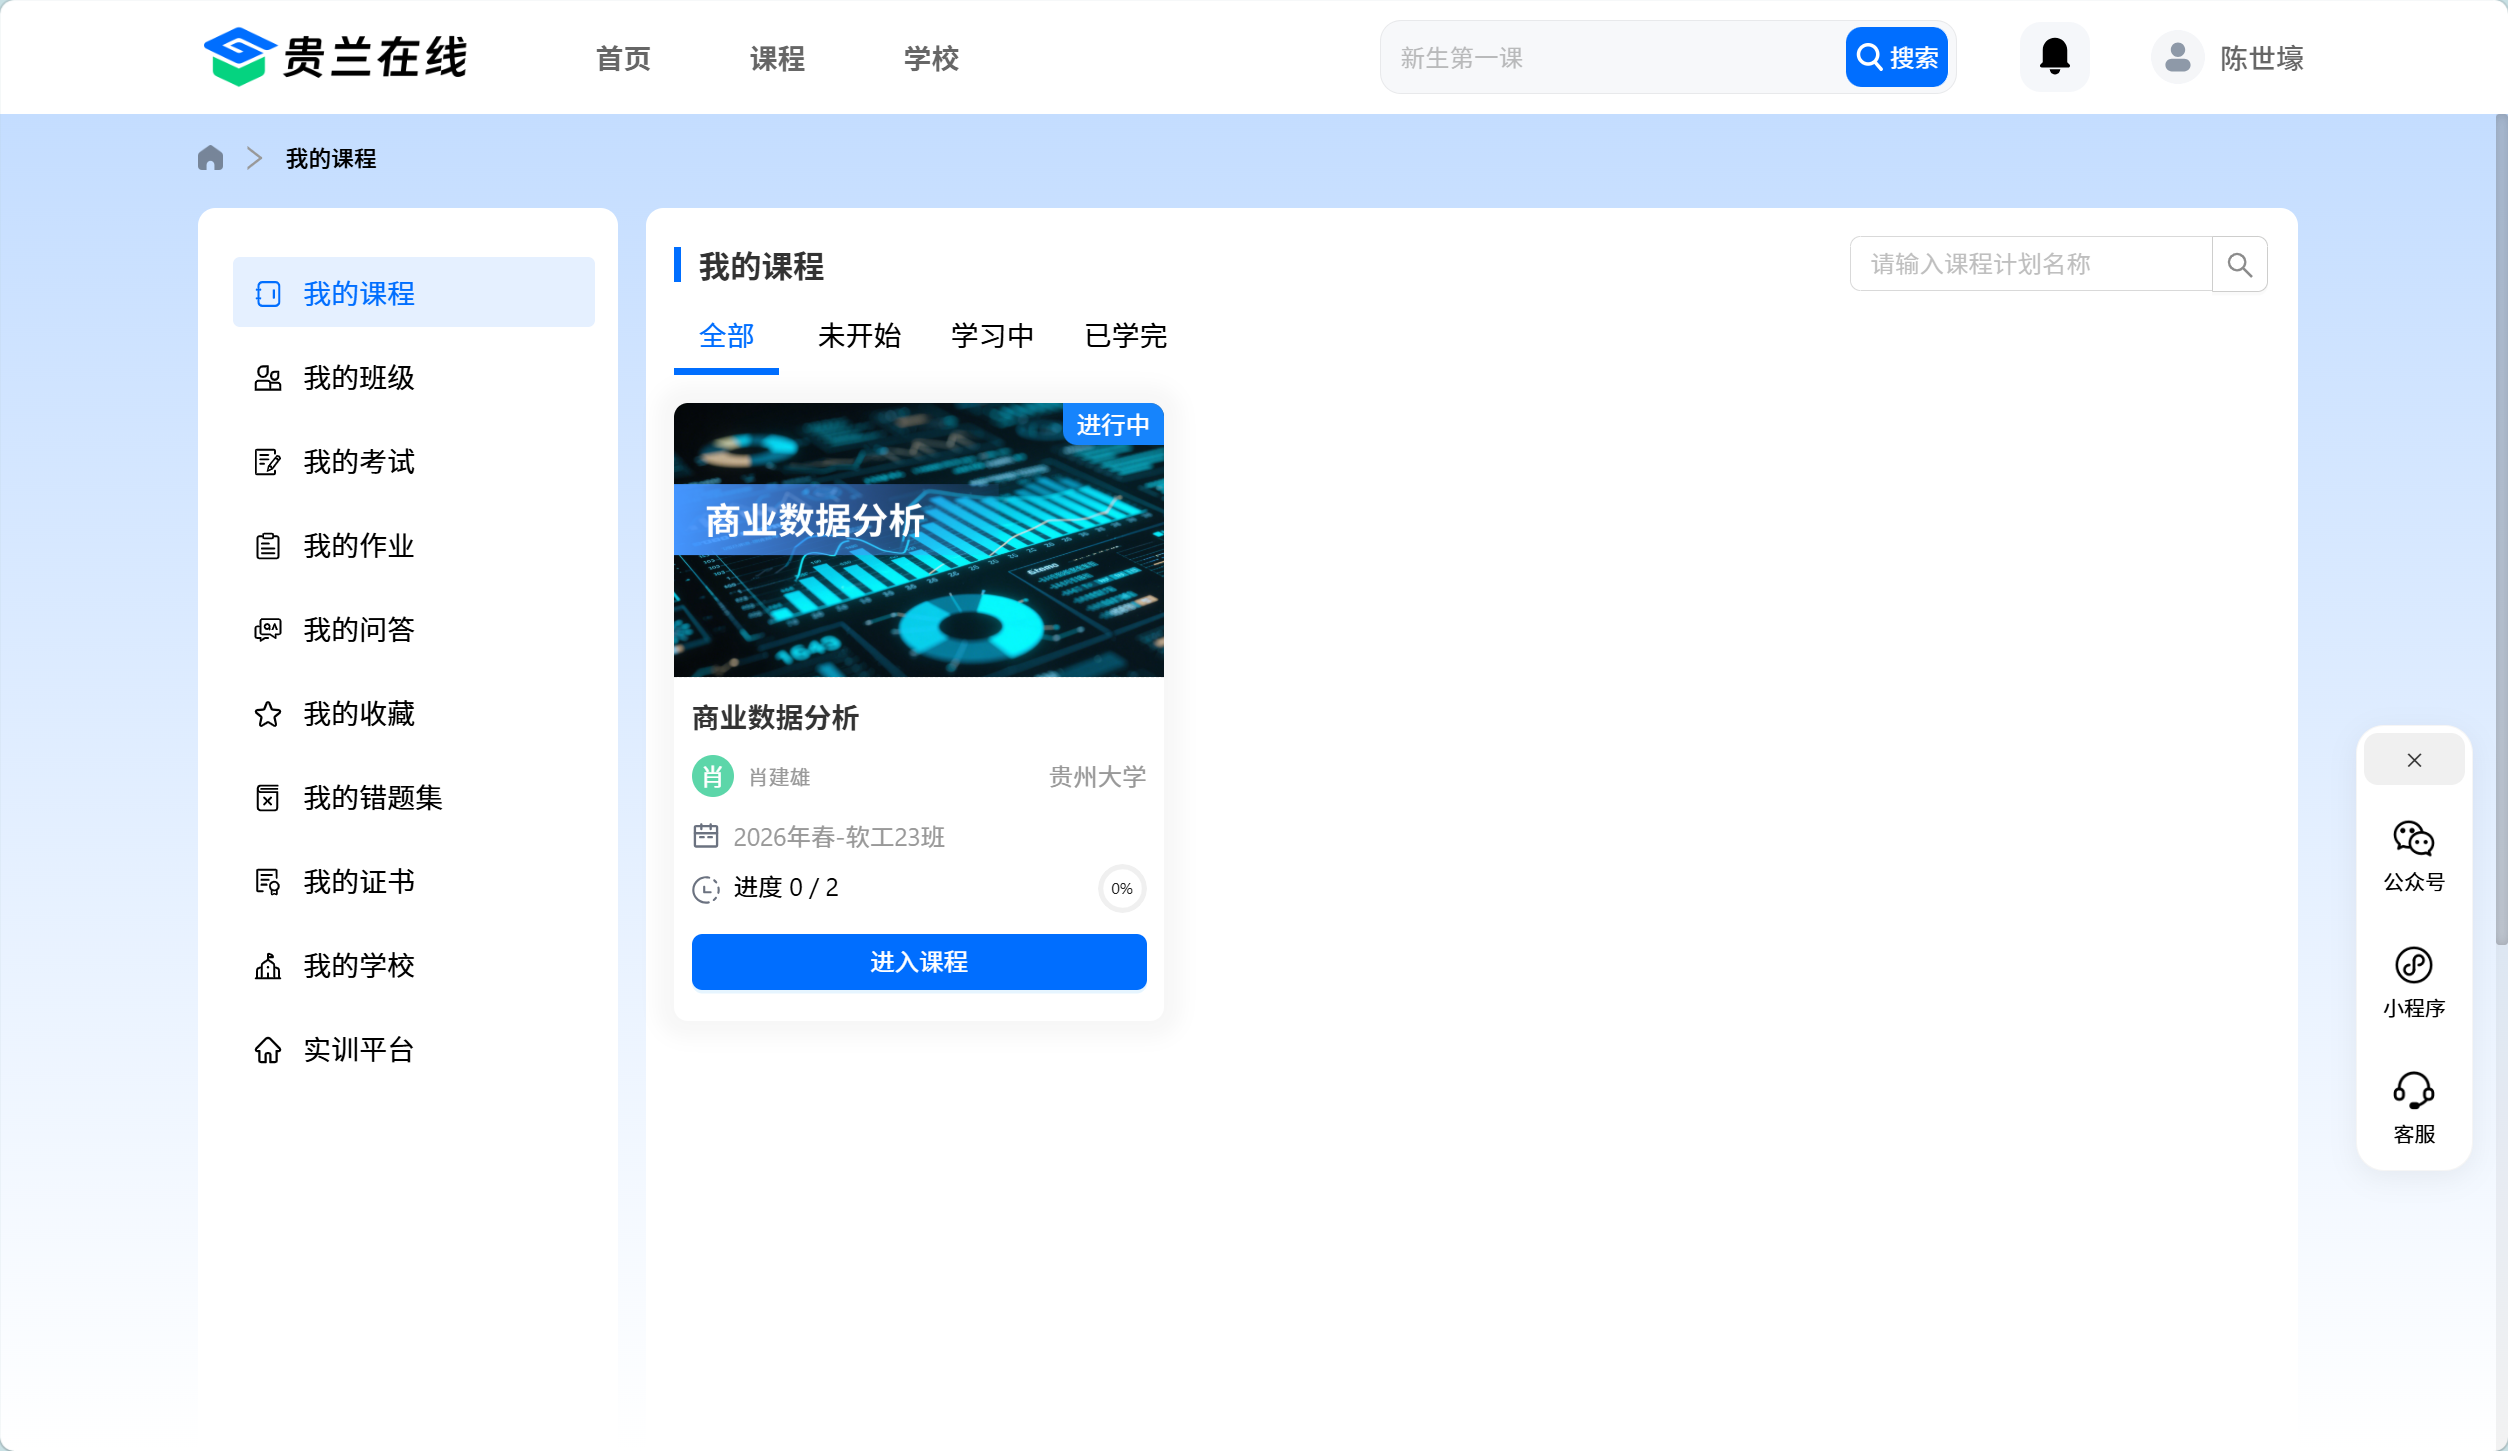Switch to the 未开始 tab
Viewport: 2508px width, 1451px height.
859,336
